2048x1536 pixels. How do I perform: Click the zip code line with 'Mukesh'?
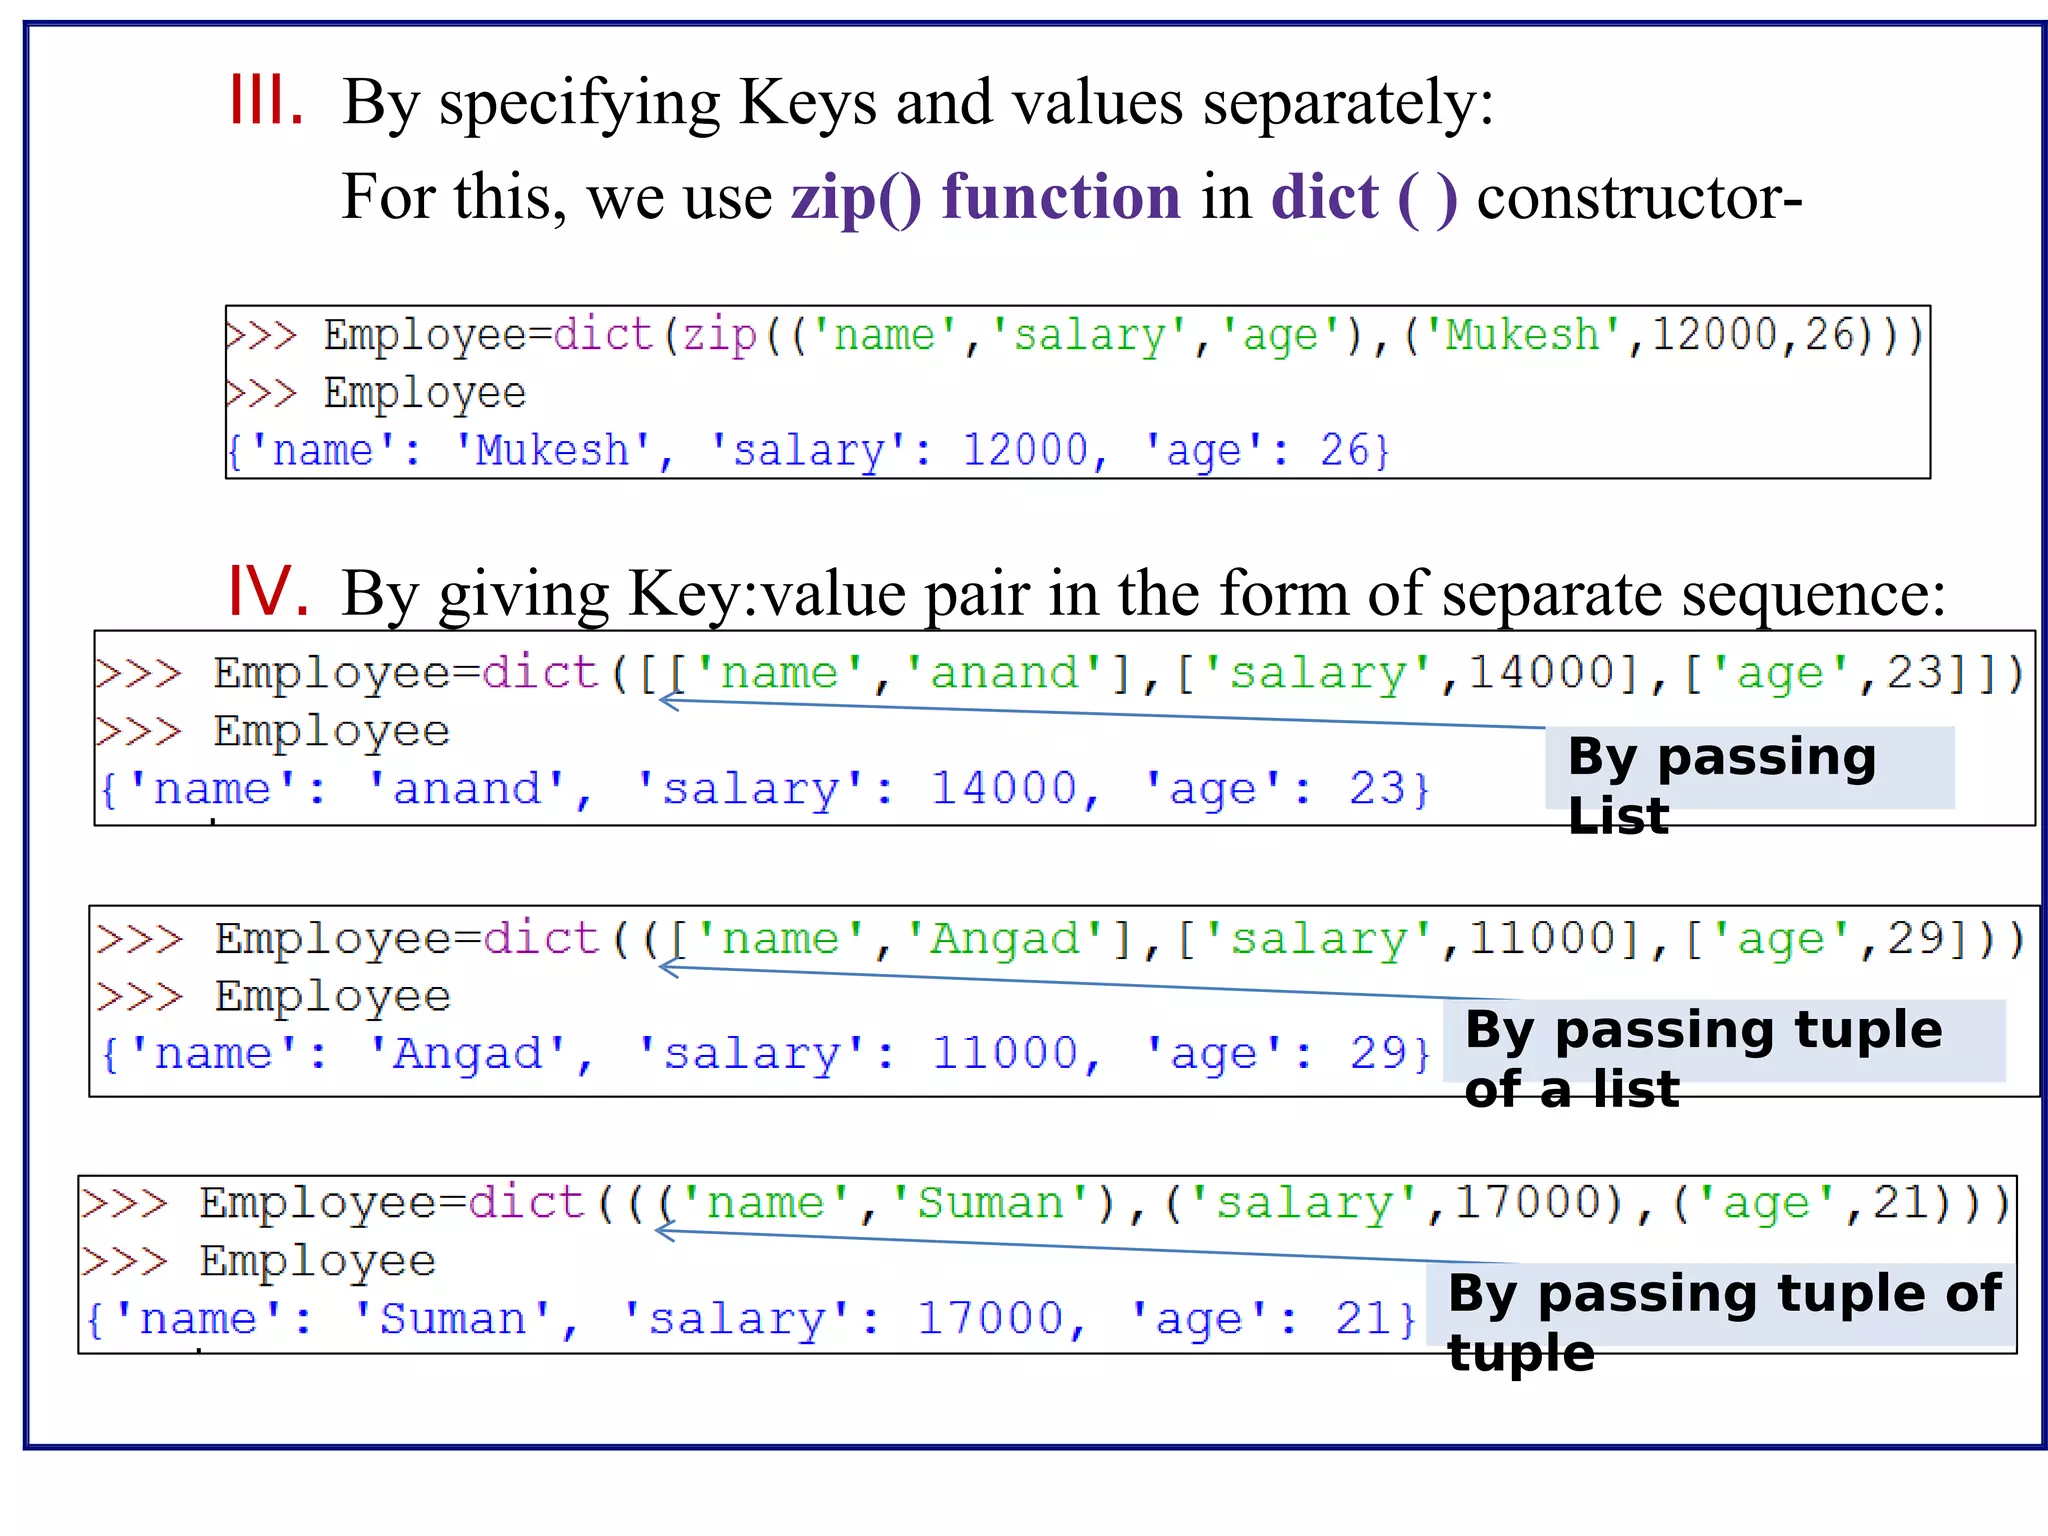[1075, 335]
